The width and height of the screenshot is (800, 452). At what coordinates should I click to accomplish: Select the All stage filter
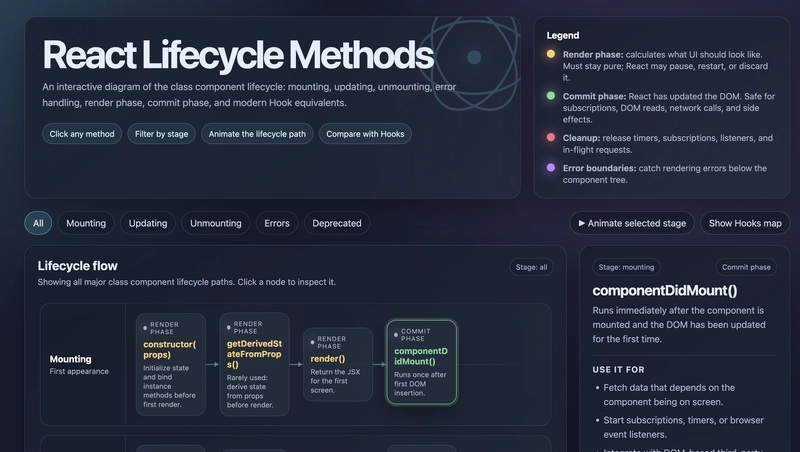[38, 223]
